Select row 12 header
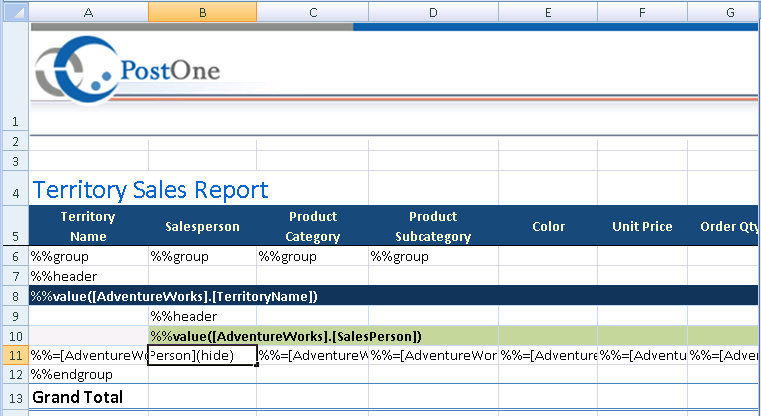Screen dimensions: 761x416 pos(16,374)
